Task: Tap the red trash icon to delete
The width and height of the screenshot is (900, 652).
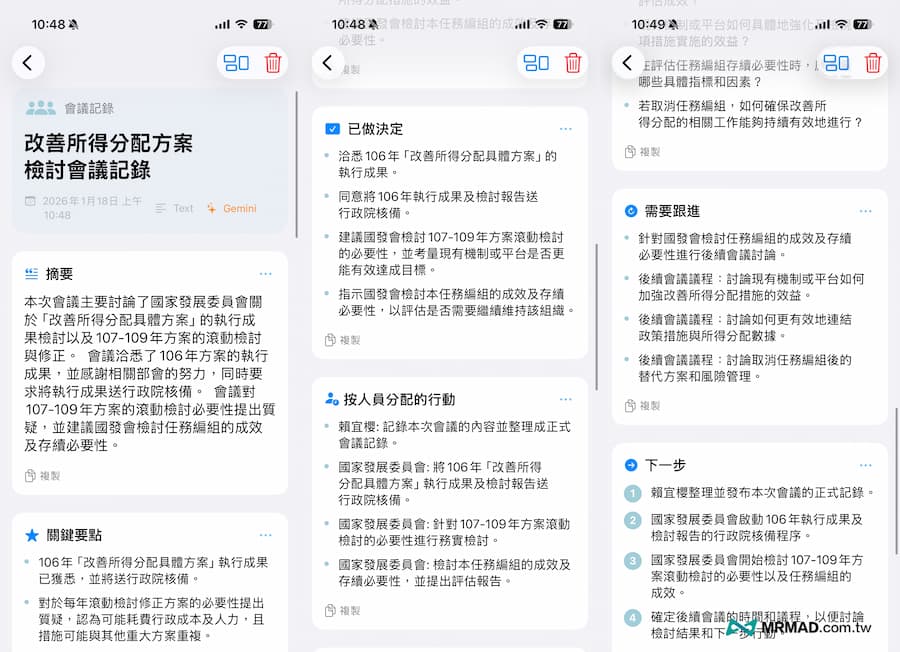Action: pos(275,62)
